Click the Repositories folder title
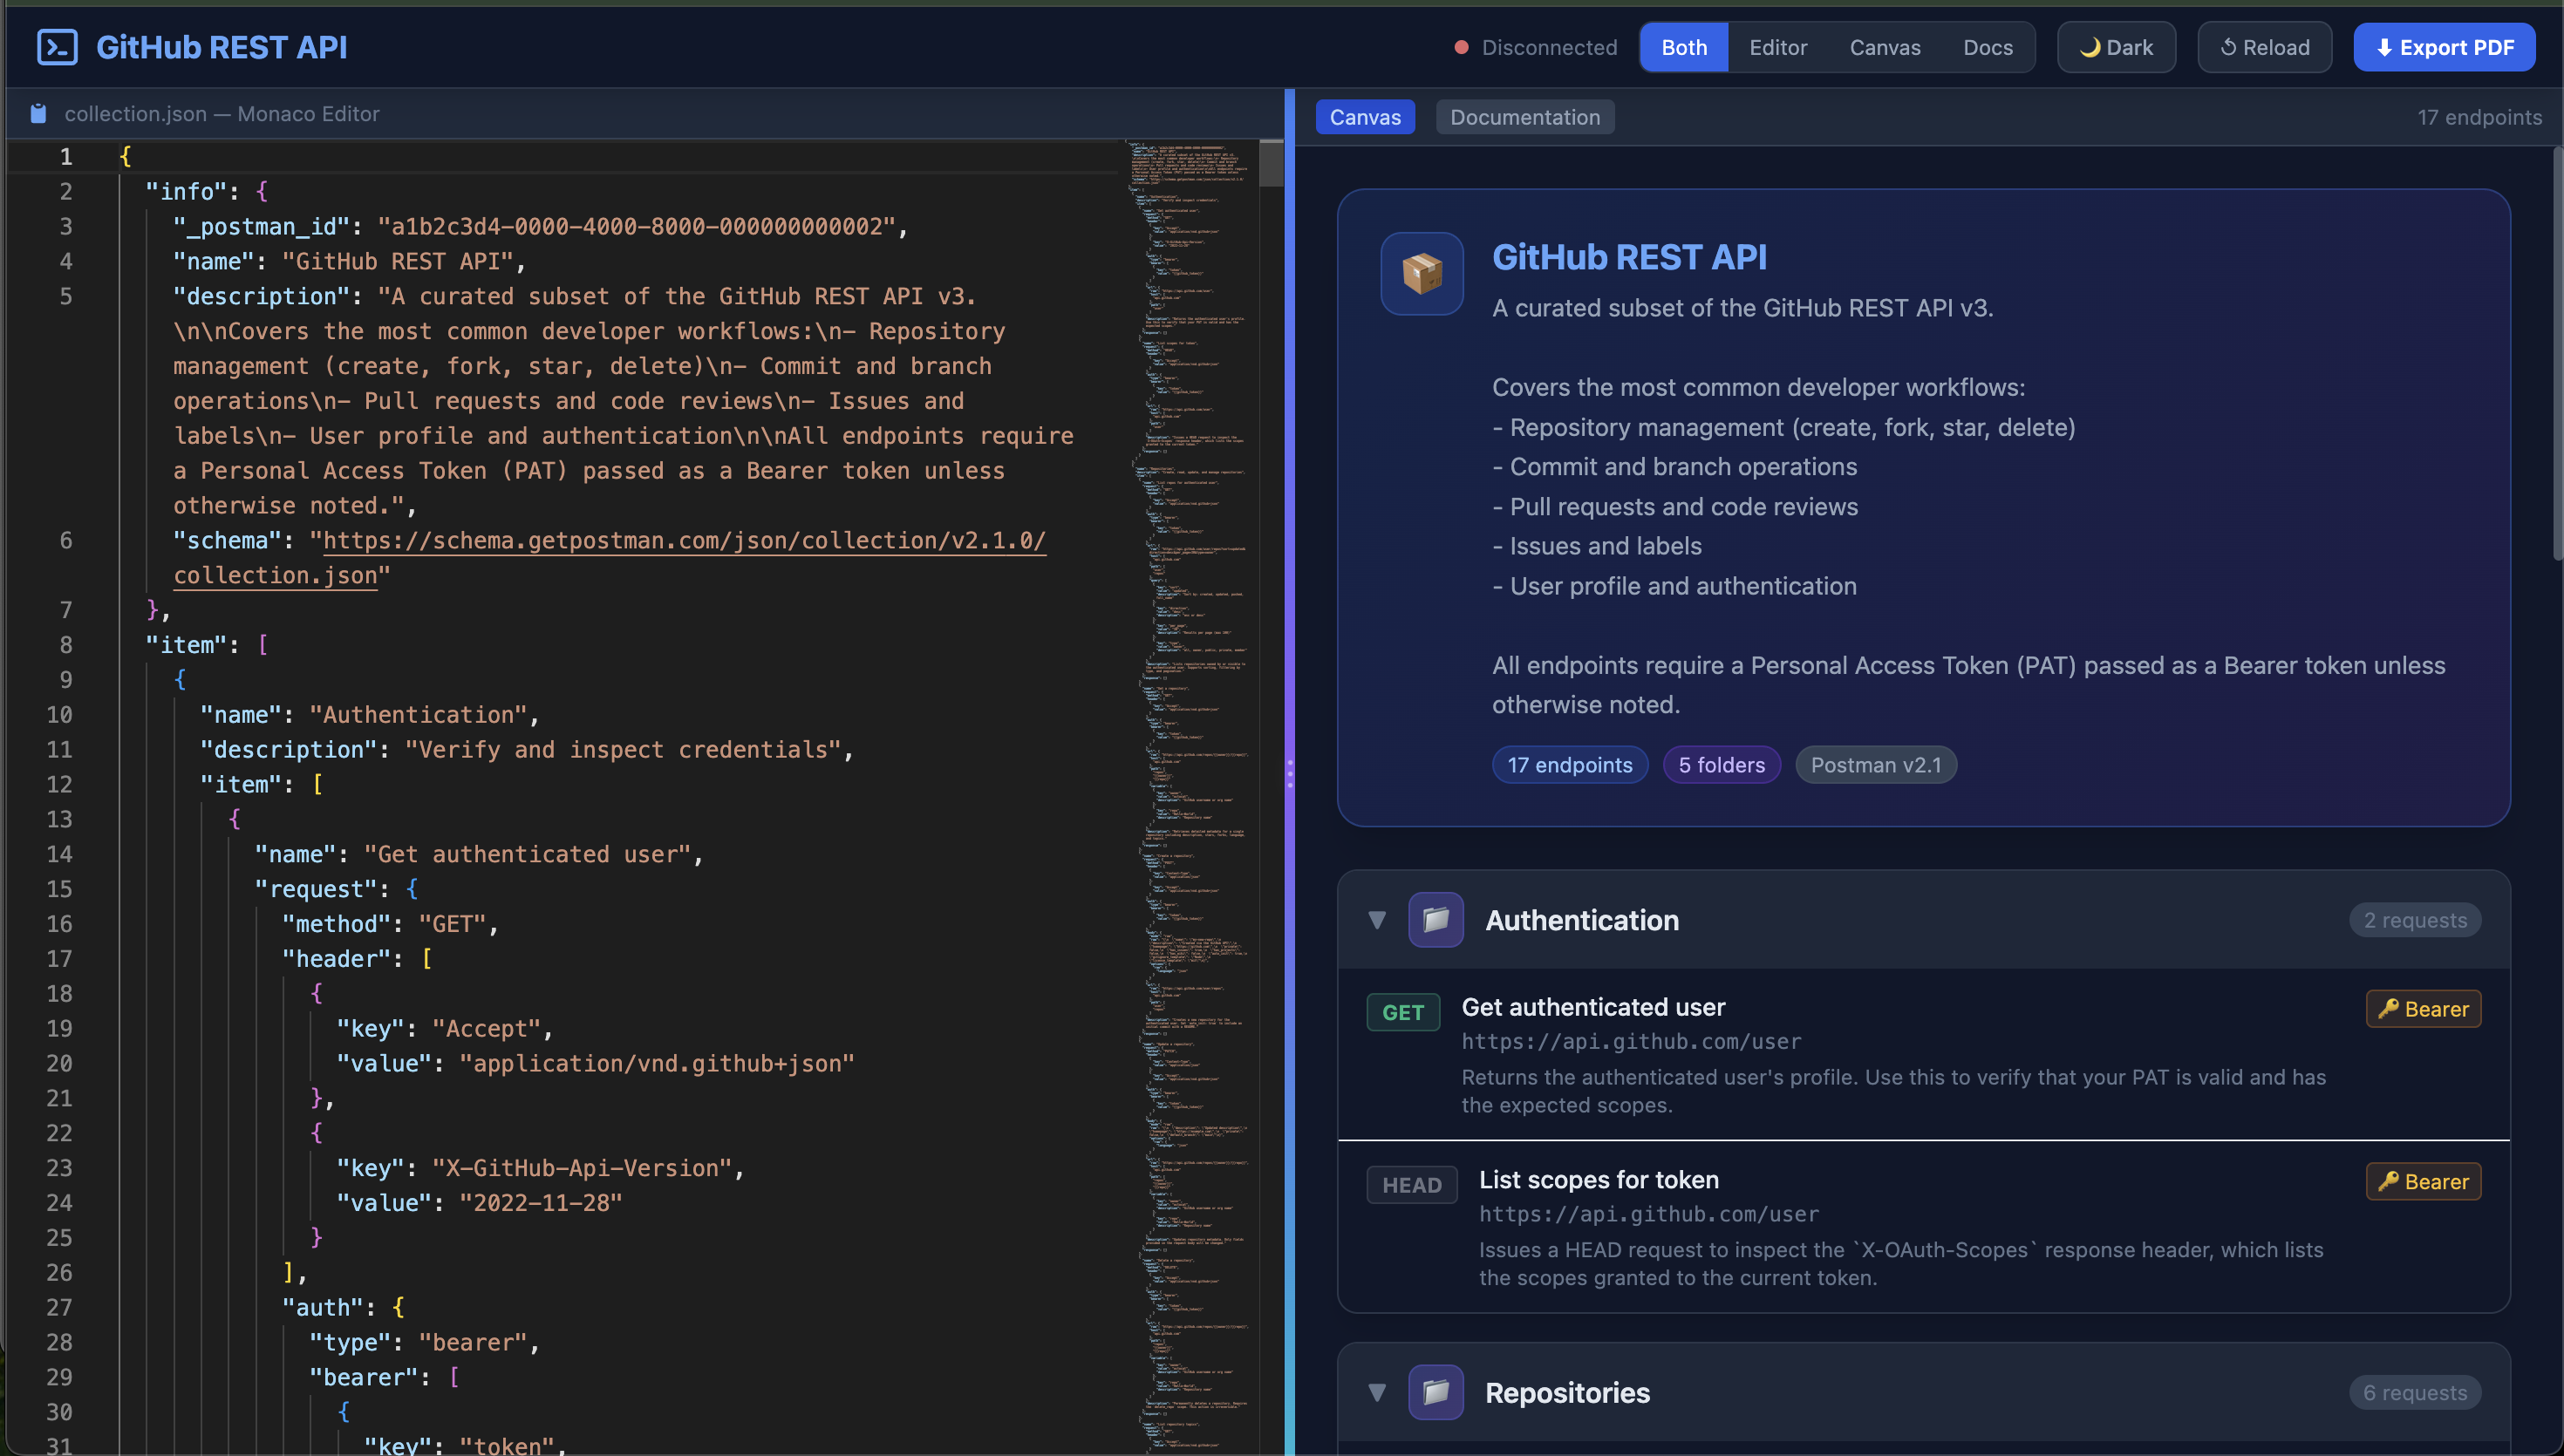This screenshot has height=1456, width=2564. click(1567, 1392)
